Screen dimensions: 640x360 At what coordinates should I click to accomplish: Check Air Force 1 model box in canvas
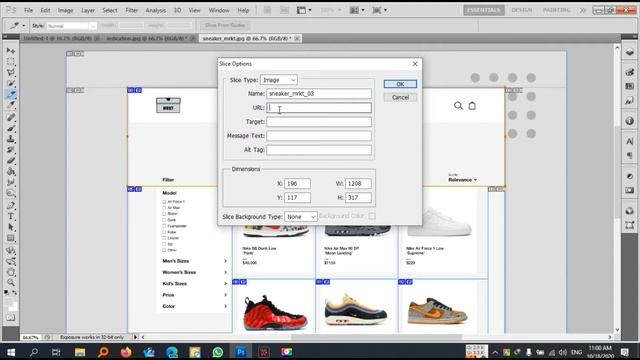(x=164, y=202)
